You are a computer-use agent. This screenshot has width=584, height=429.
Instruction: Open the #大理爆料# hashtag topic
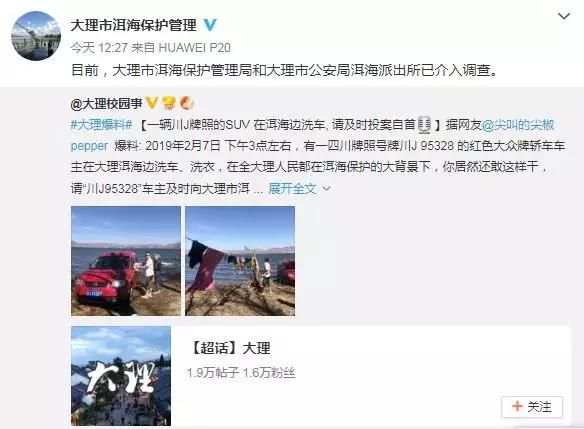(102, 124)
